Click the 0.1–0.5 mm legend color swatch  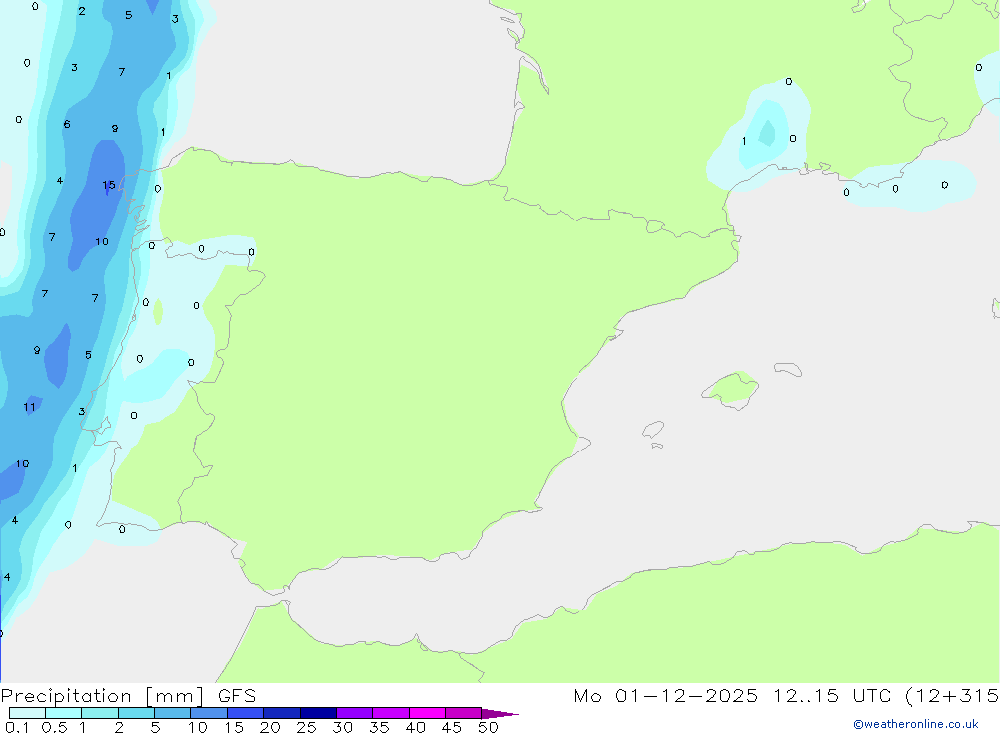click(27, 713)
